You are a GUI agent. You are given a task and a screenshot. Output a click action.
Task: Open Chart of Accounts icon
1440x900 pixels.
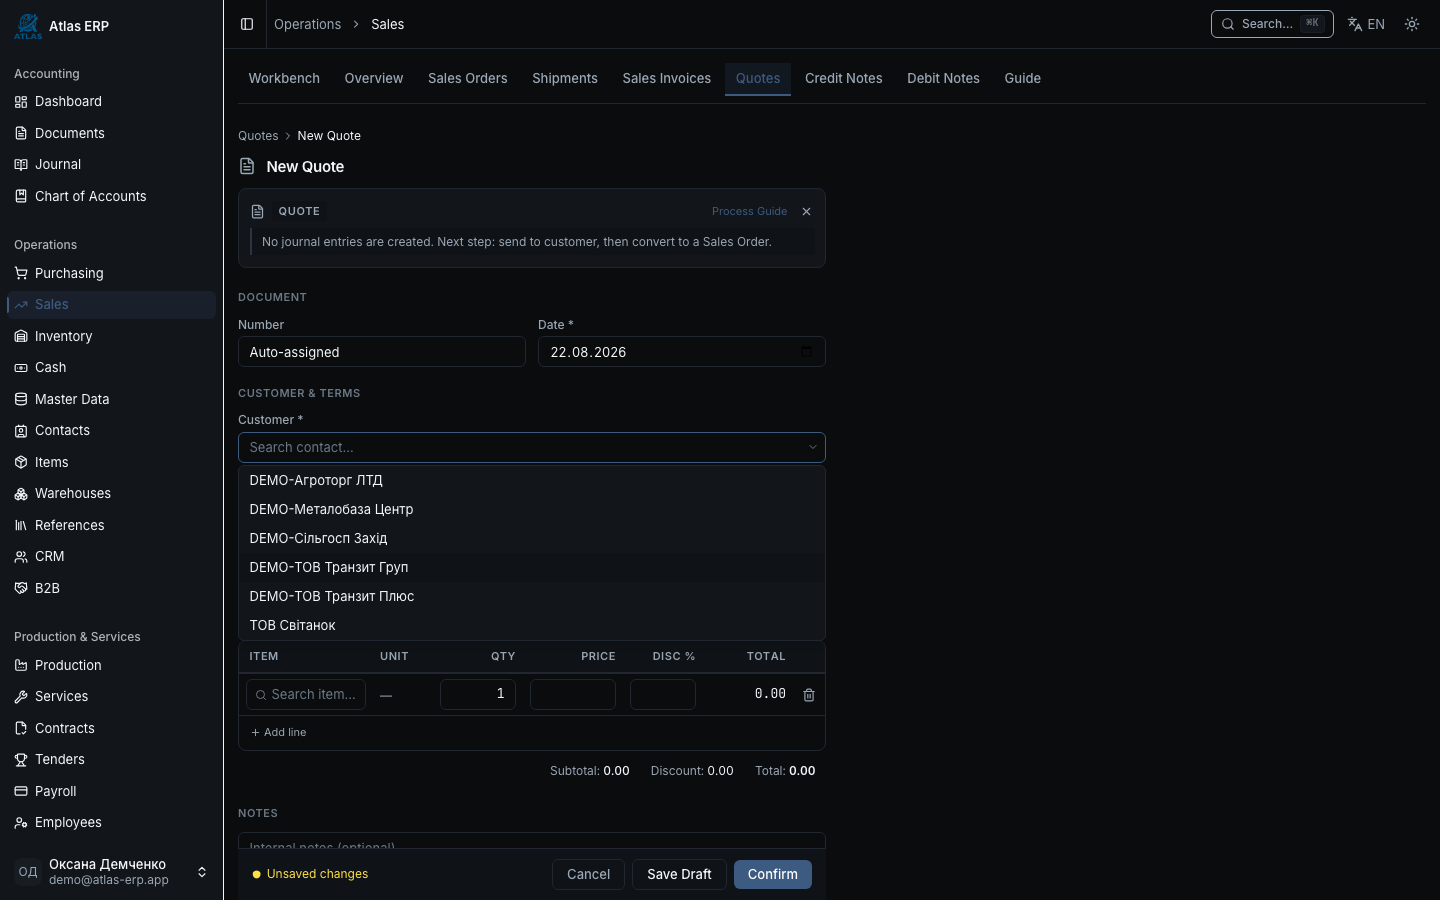(x=21, y=196)
